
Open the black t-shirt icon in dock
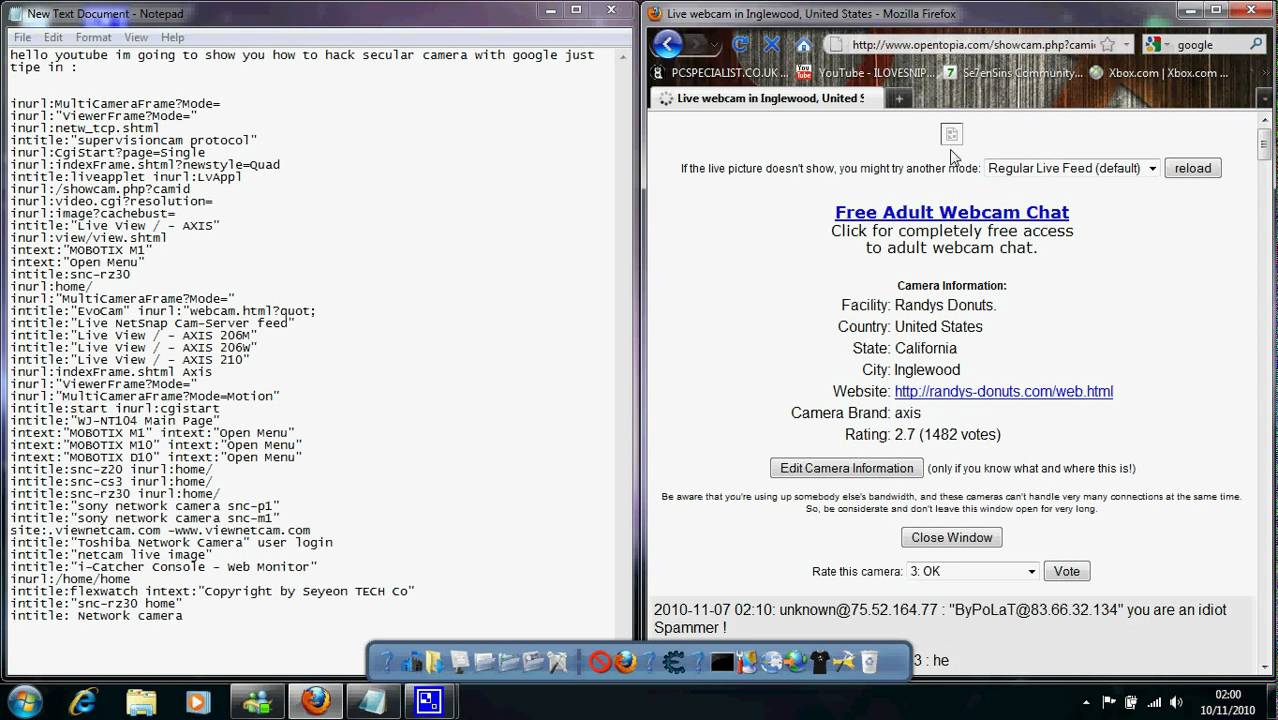(820, 661)
